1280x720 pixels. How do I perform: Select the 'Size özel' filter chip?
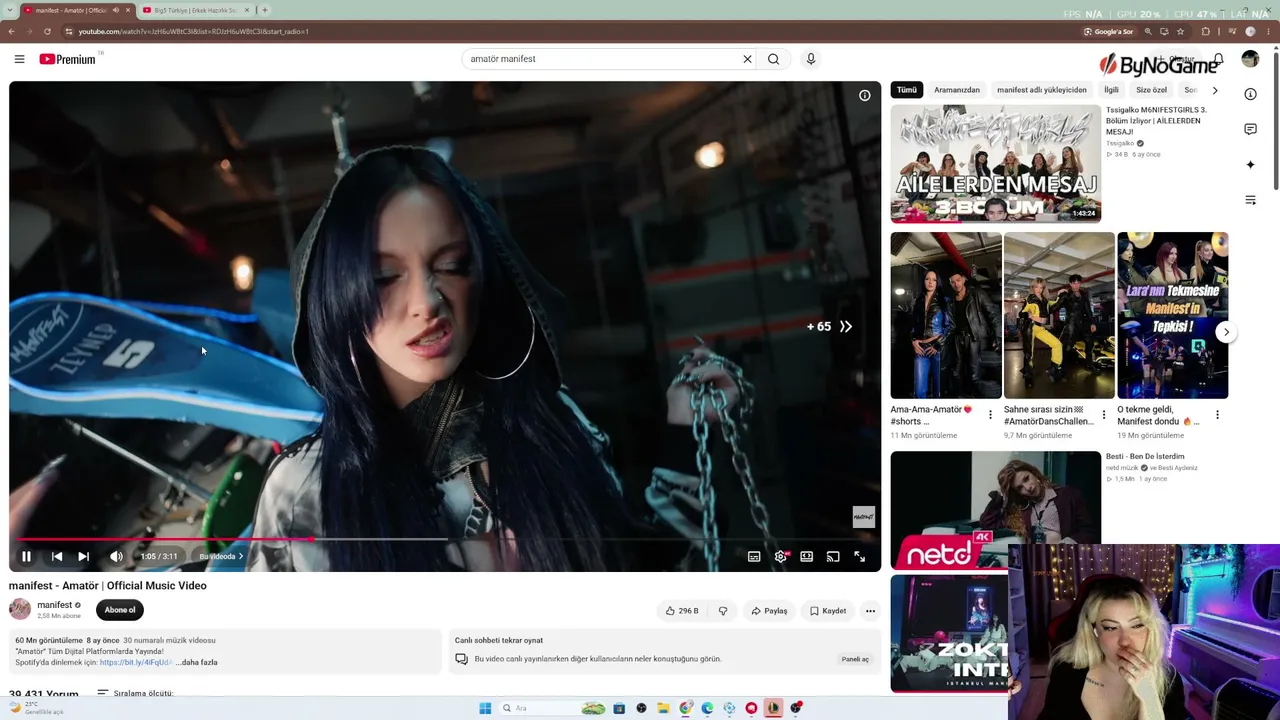(x=1152, y=90)
